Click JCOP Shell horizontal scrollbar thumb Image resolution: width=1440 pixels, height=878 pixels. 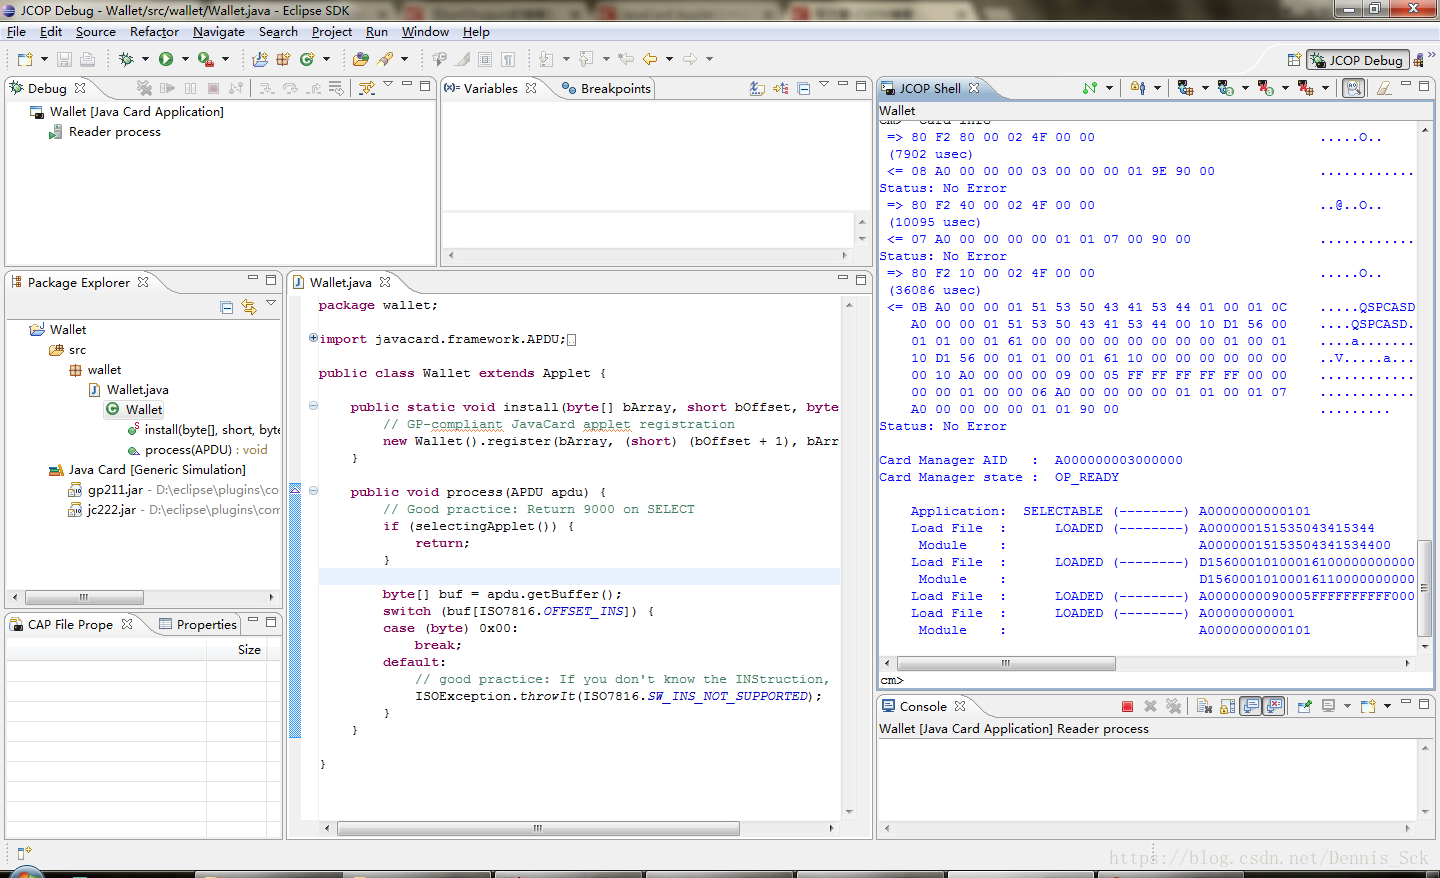pyautogui.click(x=1006, y=663)
